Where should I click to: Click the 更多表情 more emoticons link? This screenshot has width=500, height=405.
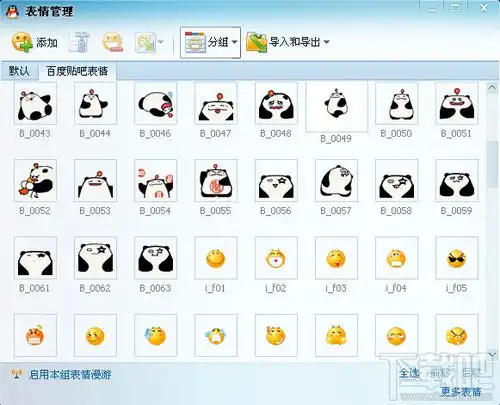coord(461,391)
